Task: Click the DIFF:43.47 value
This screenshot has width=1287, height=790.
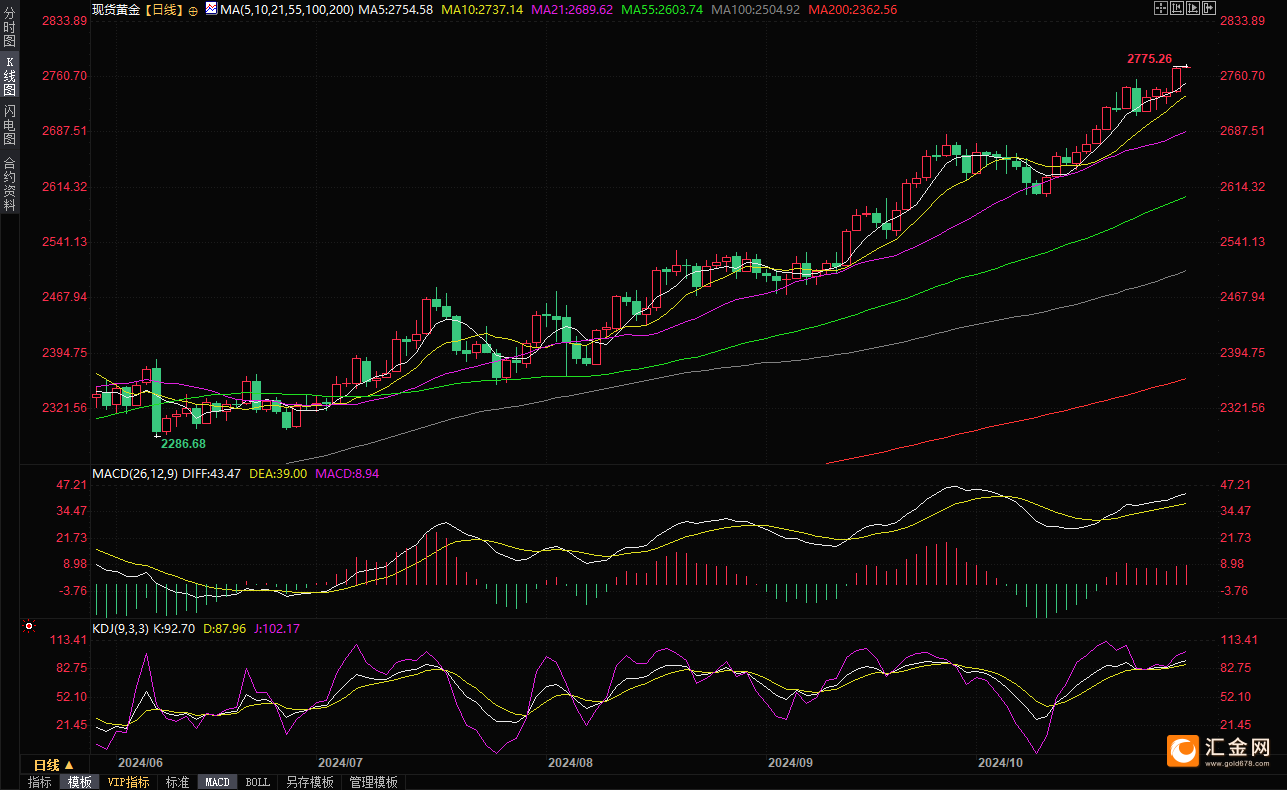Action: coord(210,473)
